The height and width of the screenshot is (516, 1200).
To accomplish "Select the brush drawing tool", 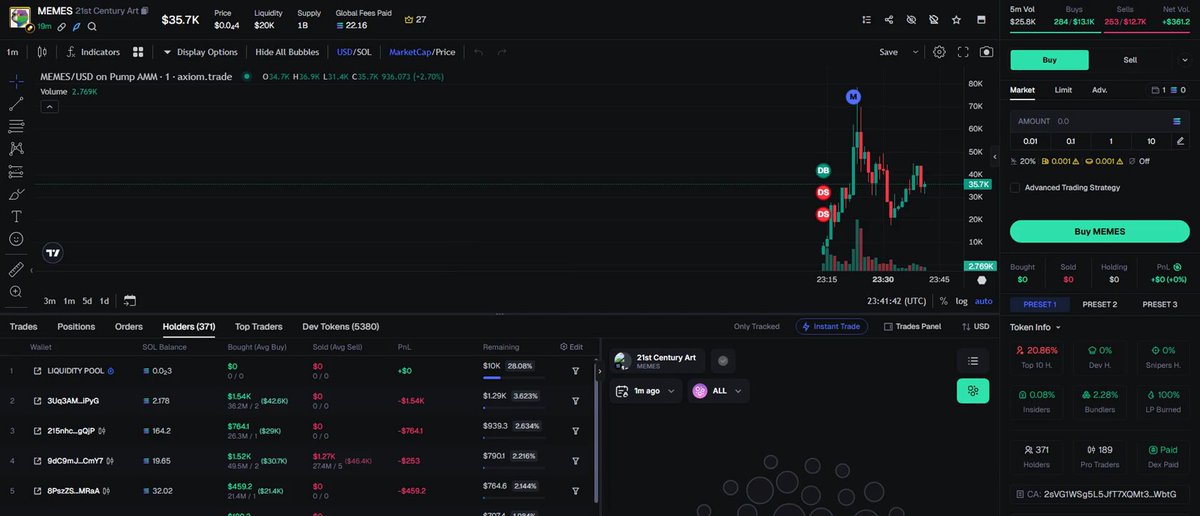I will pyautogui.click(x=16, y=194).
